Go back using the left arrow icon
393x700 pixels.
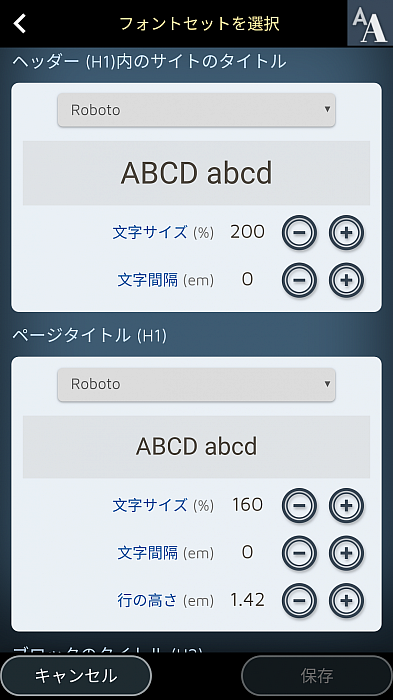pyautogui.click(x=20, y=23)
